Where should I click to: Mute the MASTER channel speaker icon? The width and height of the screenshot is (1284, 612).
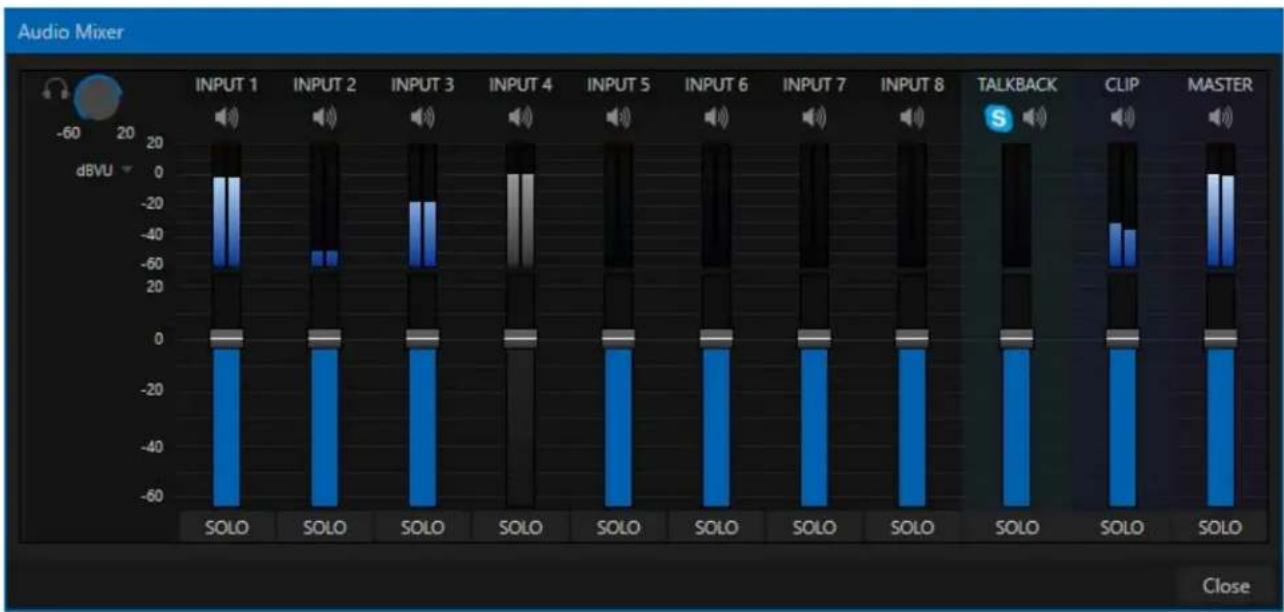[x=1220, y=118]
